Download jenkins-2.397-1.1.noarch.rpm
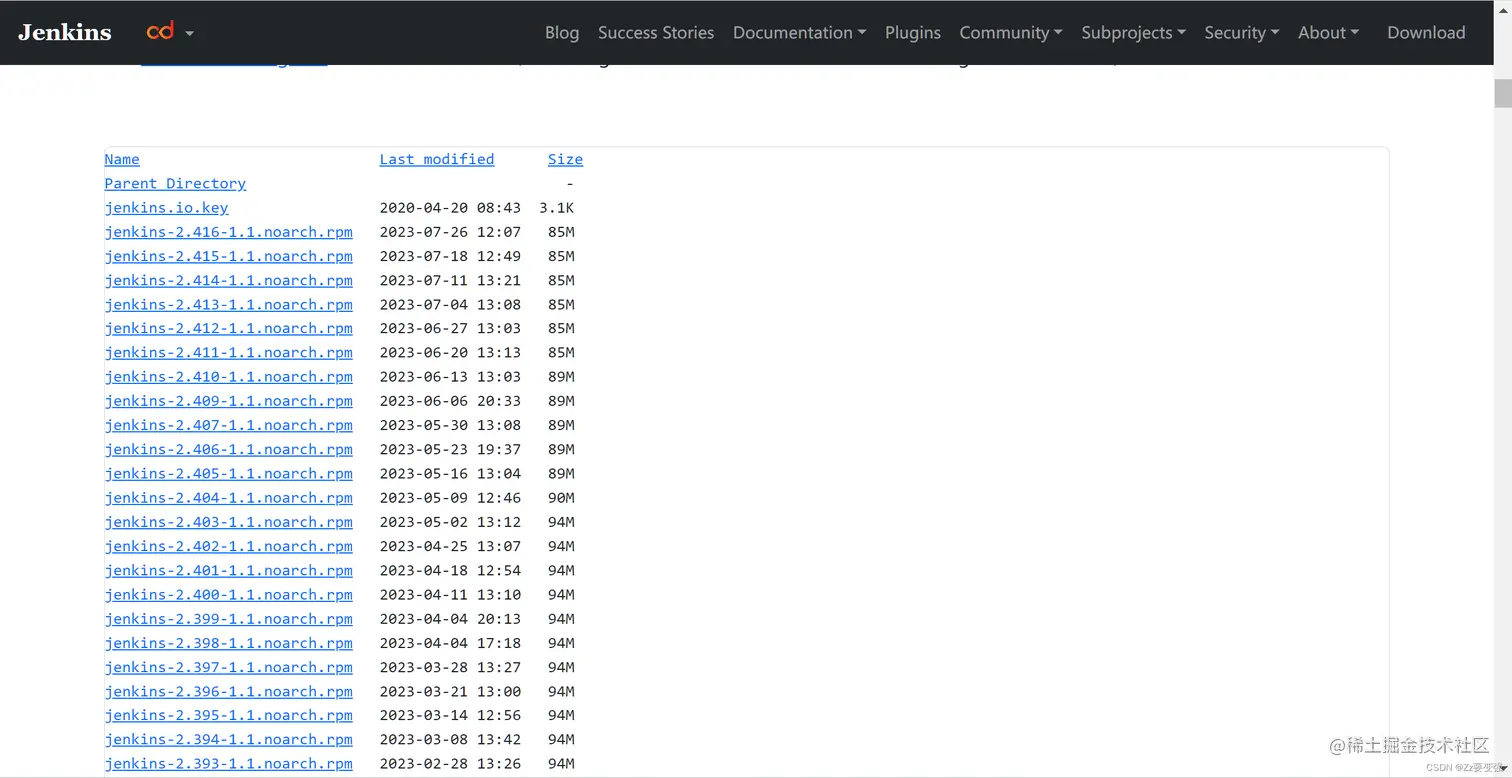The width and height of the screenshot is (1512, 778). pyautogui.click(x=228, y=667)
